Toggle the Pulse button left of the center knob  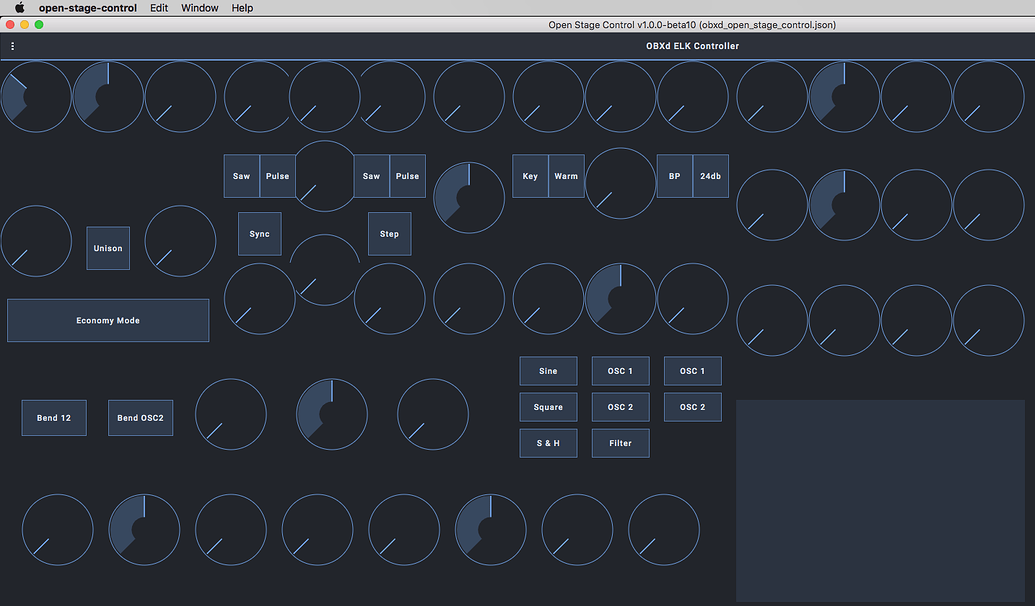[x=277, y=176]
